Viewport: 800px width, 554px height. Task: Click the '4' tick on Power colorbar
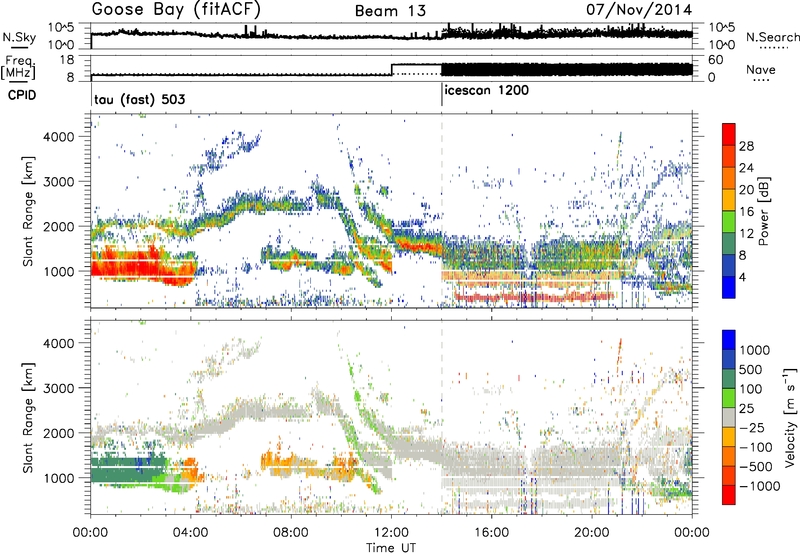click(x=743, y=277)
